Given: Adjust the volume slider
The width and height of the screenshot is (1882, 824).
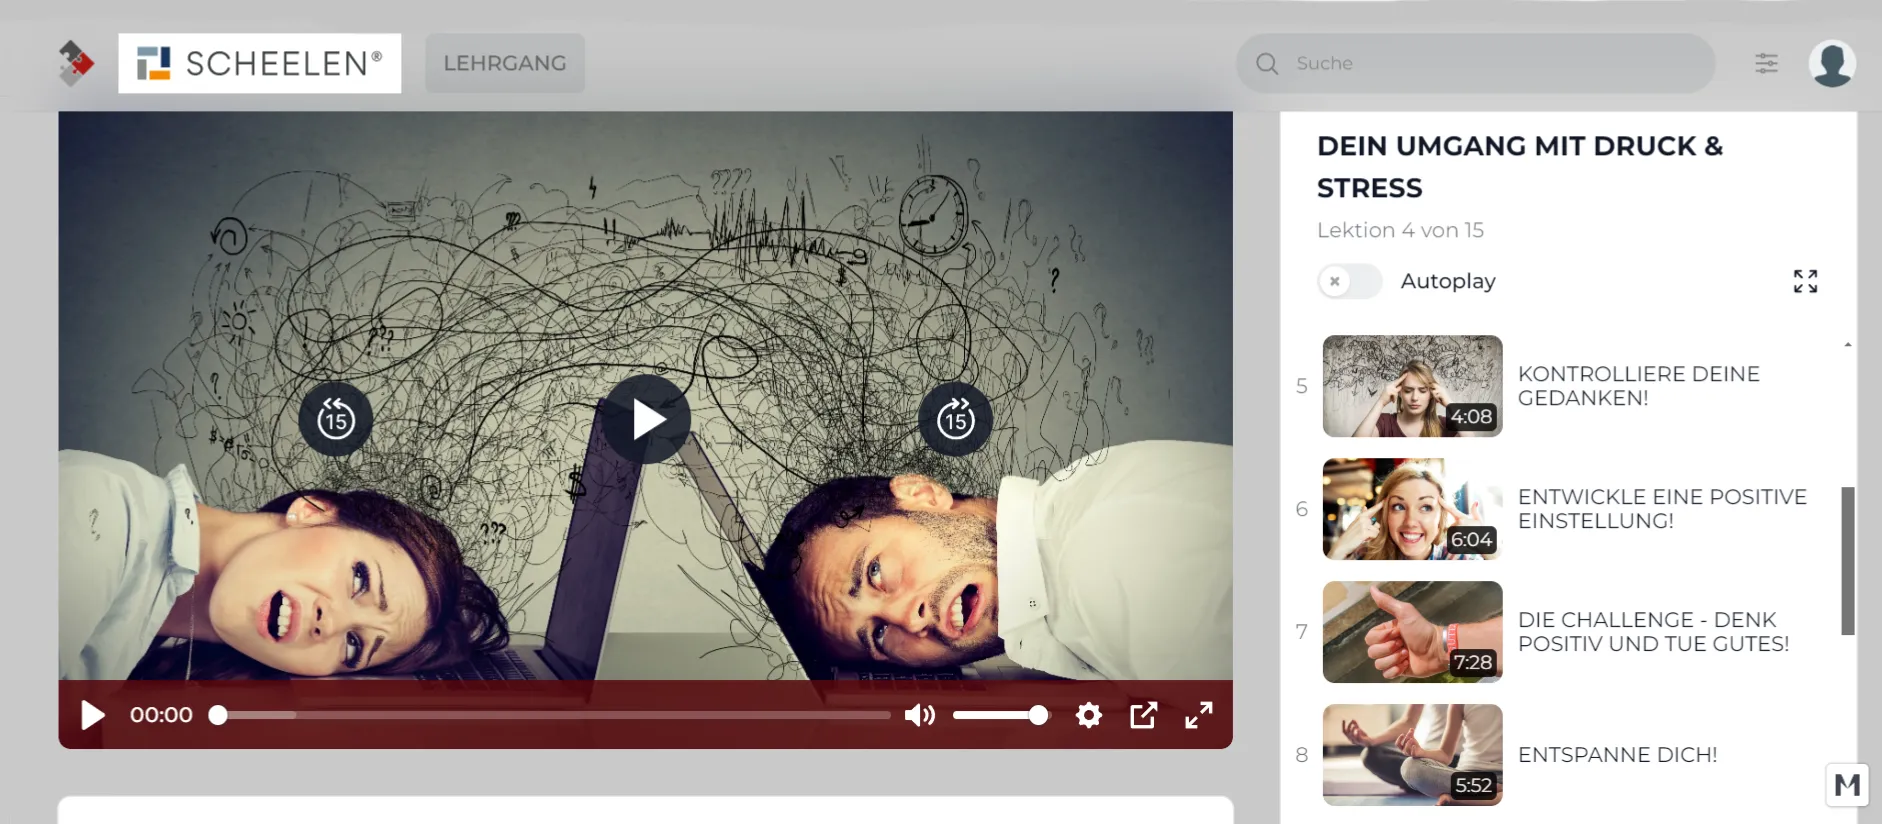Looking at the screenshot, I should pos(1000,715).
